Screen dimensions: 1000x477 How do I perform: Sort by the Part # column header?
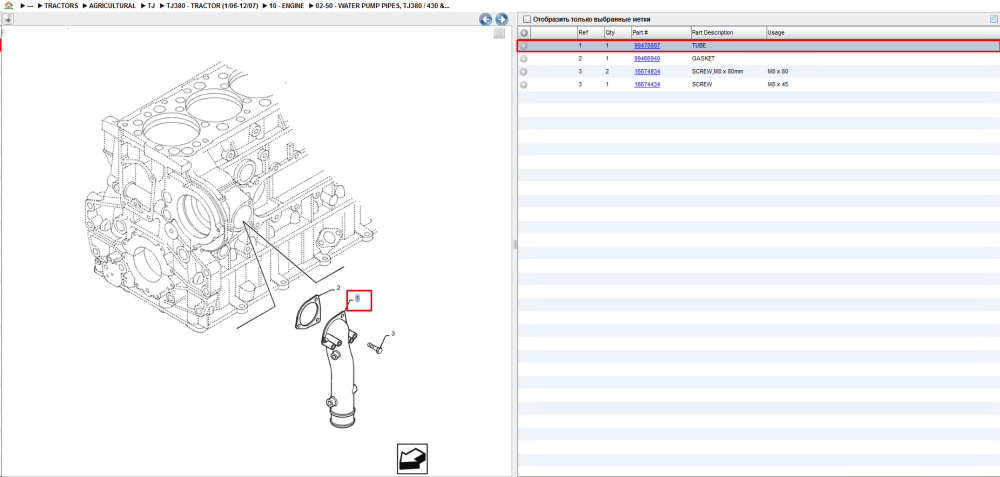[660, 33]
